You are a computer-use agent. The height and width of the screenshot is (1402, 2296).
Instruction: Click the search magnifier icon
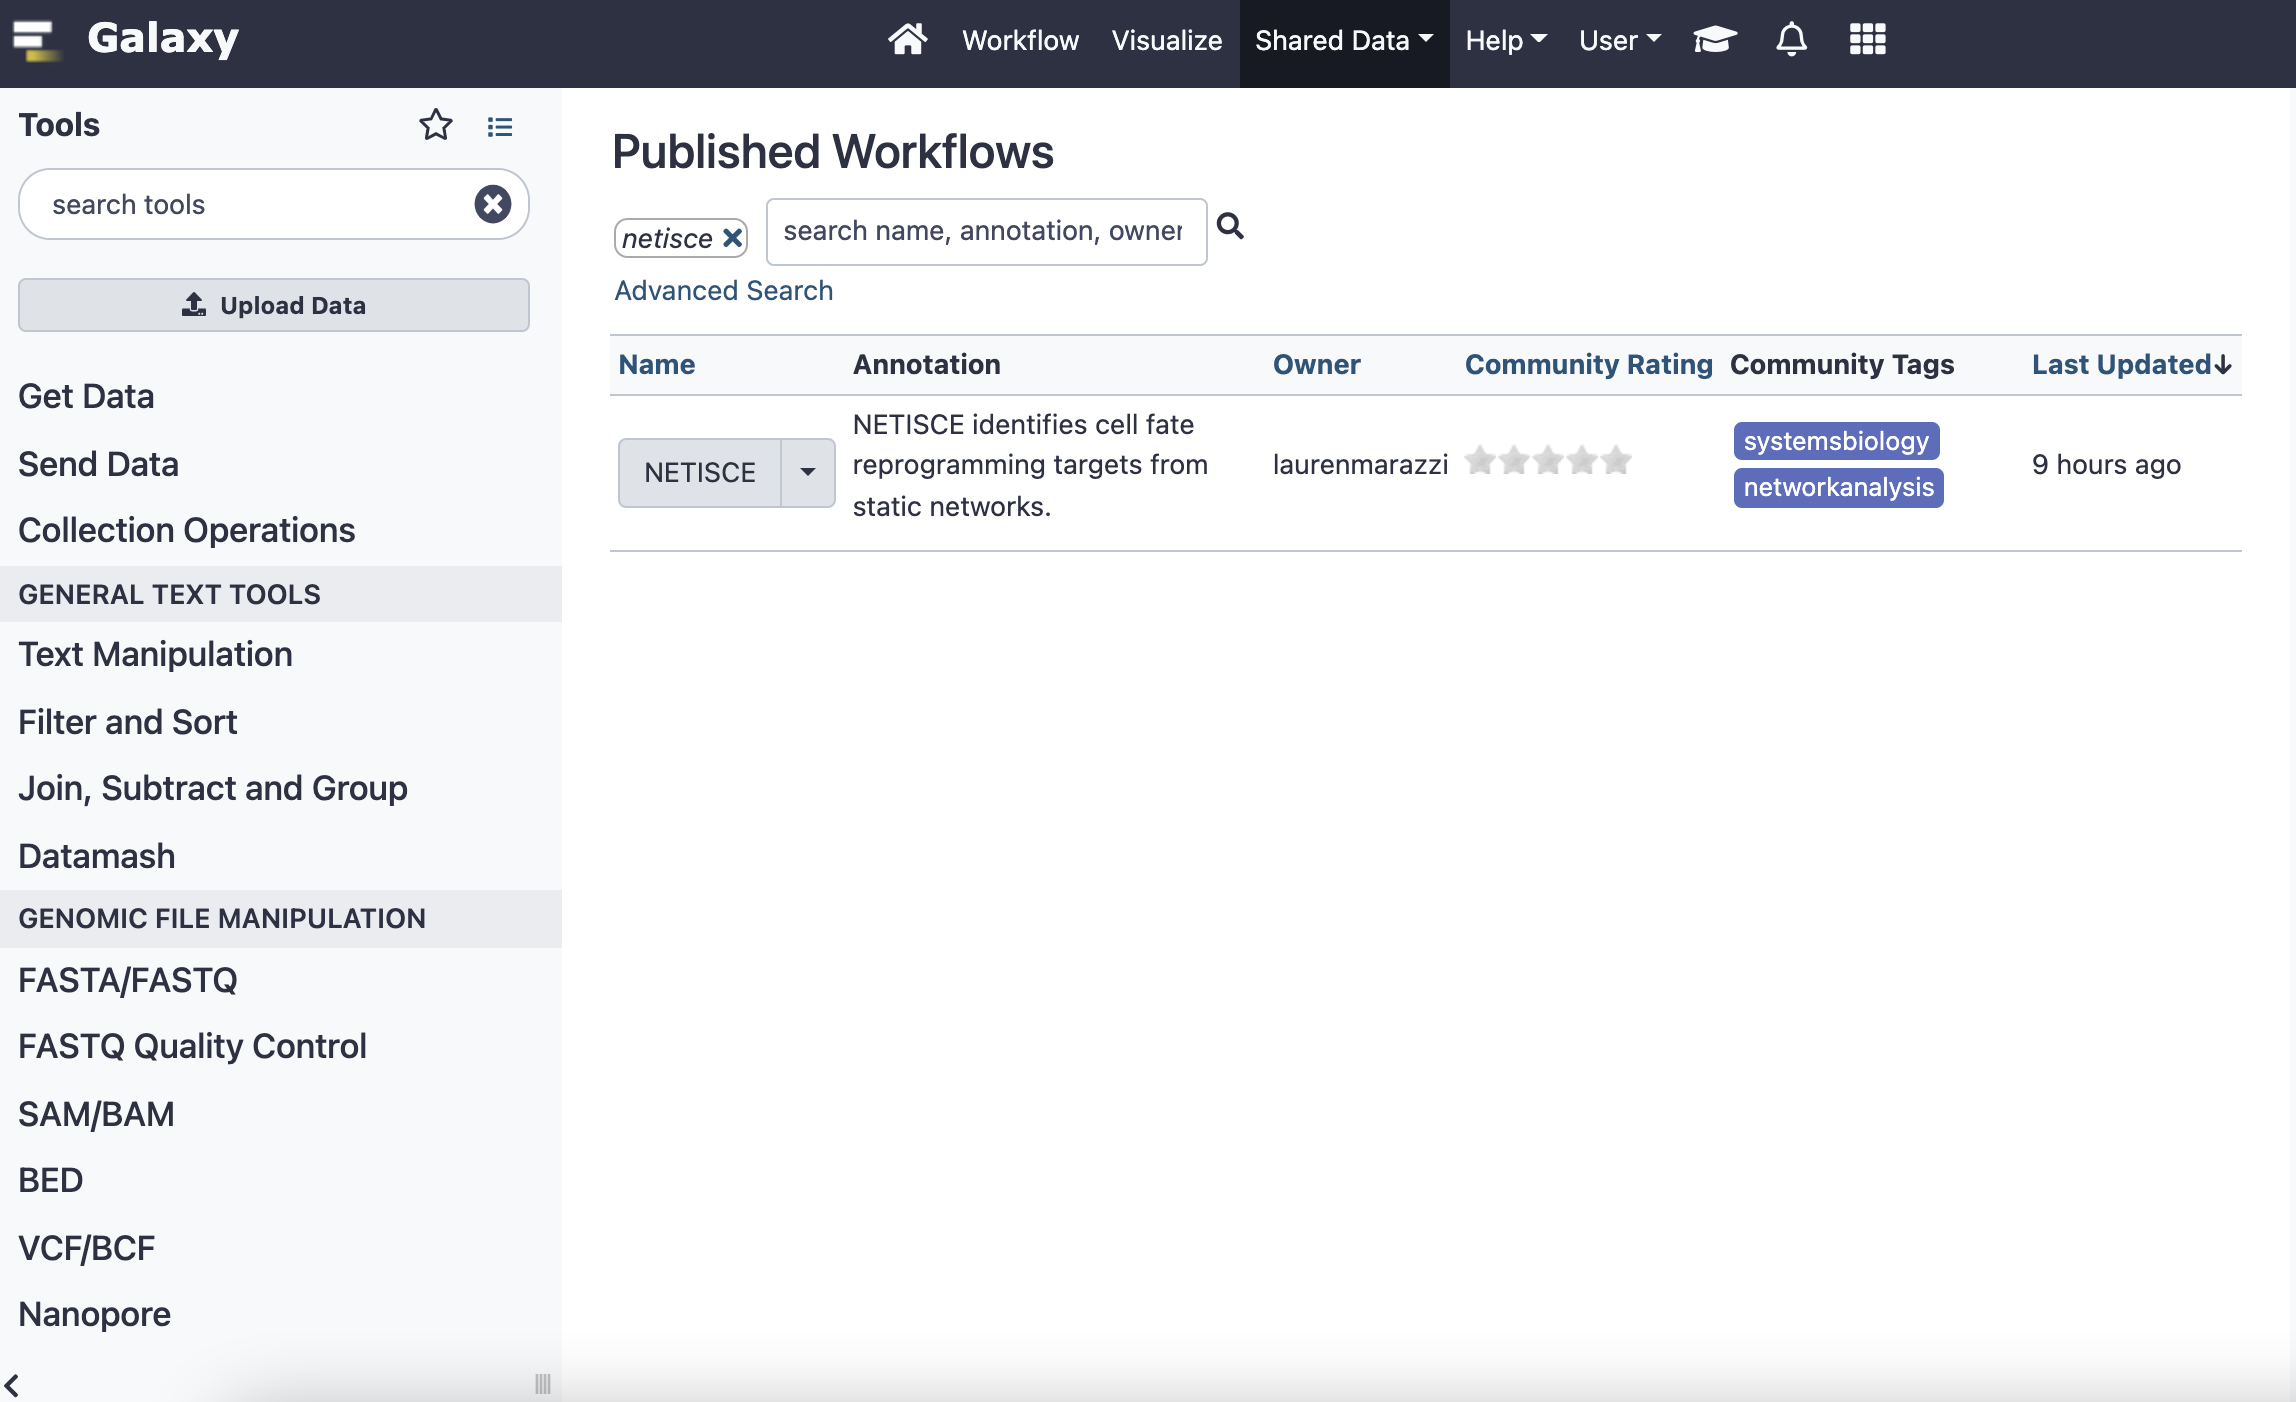pos(1230,227)
